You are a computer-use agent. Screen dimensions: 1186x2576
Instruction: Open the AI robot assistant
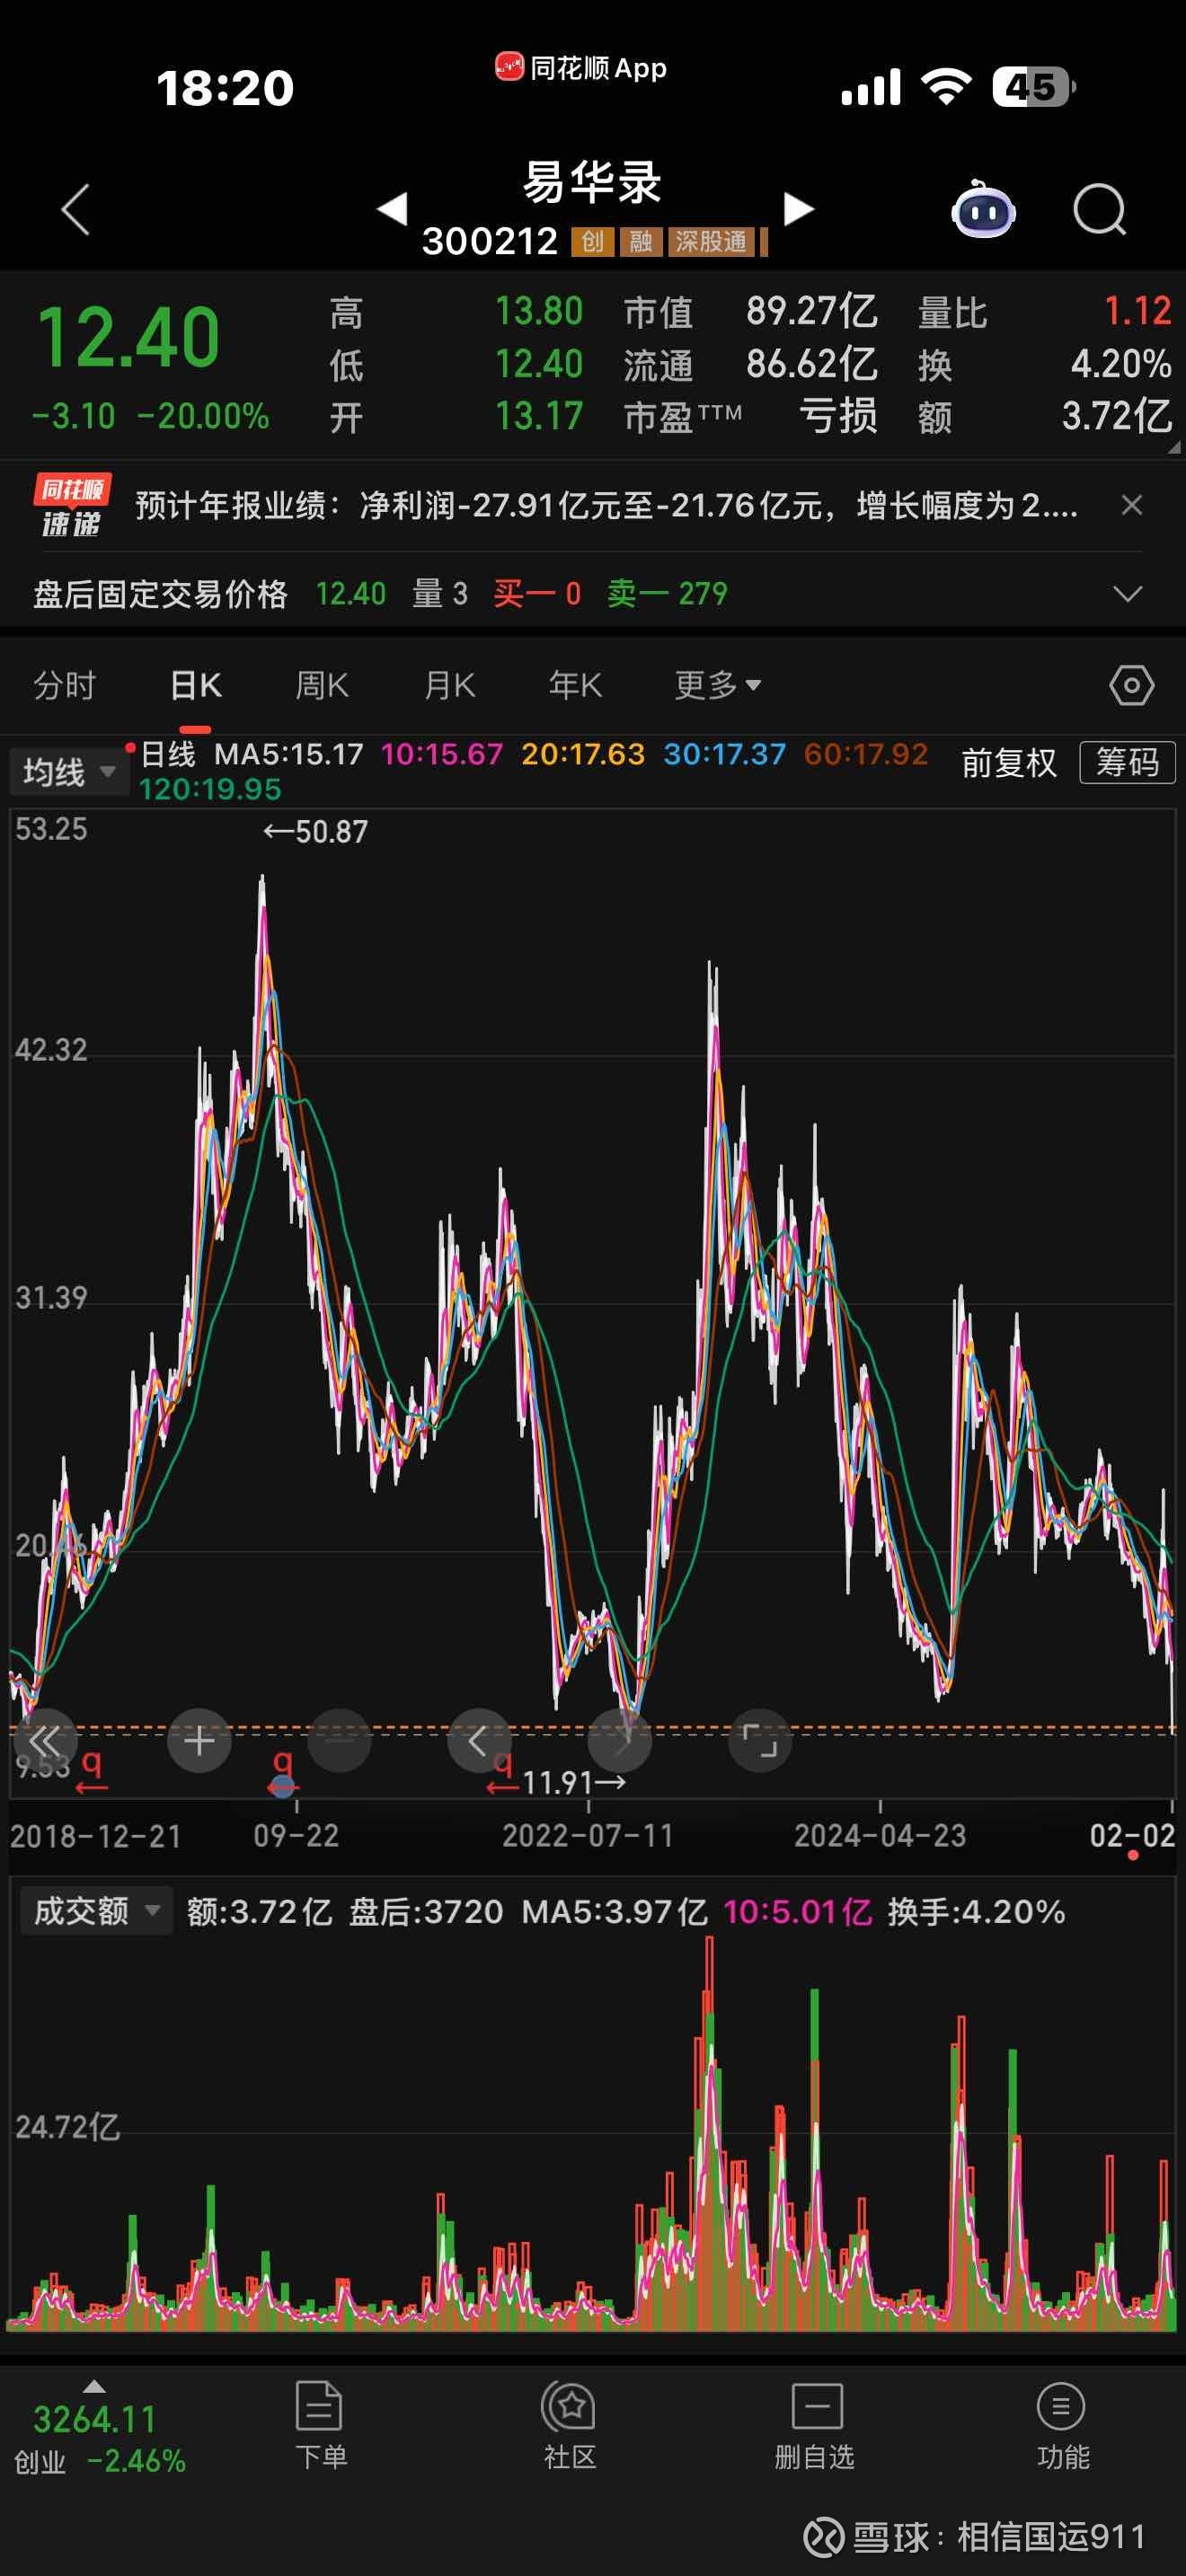[x=983, y=210]
